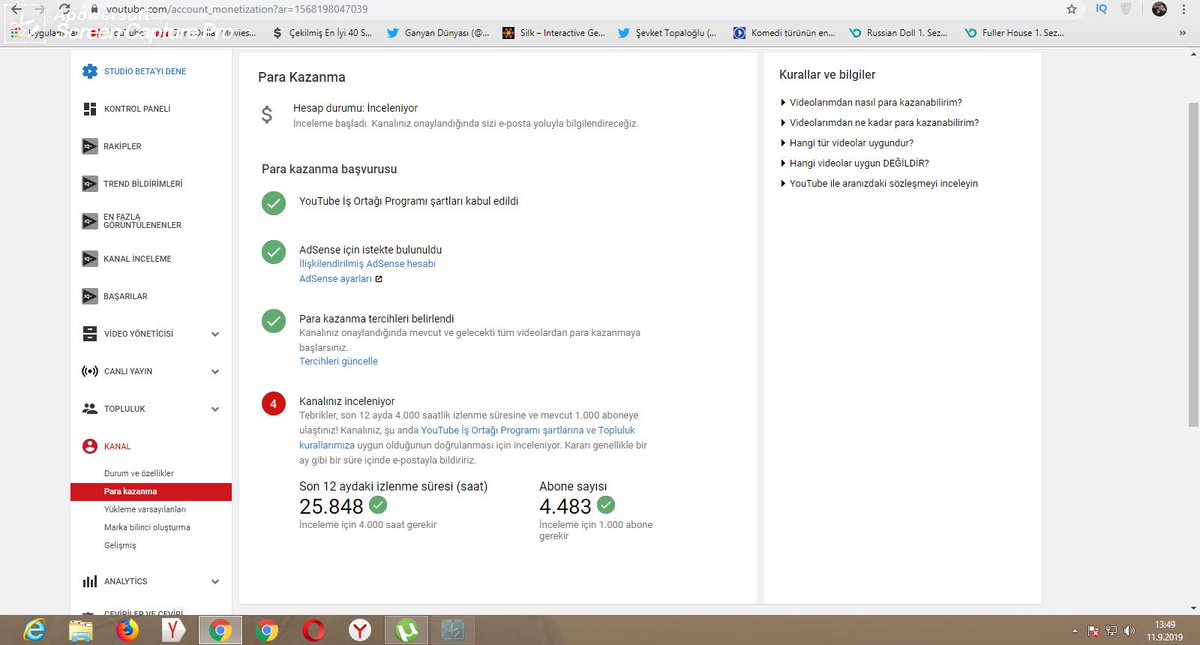The height and width of the screenshot is (645, 1200).
Task: Open the Chrome three-dot menu
Action: tap(1185, 9)
